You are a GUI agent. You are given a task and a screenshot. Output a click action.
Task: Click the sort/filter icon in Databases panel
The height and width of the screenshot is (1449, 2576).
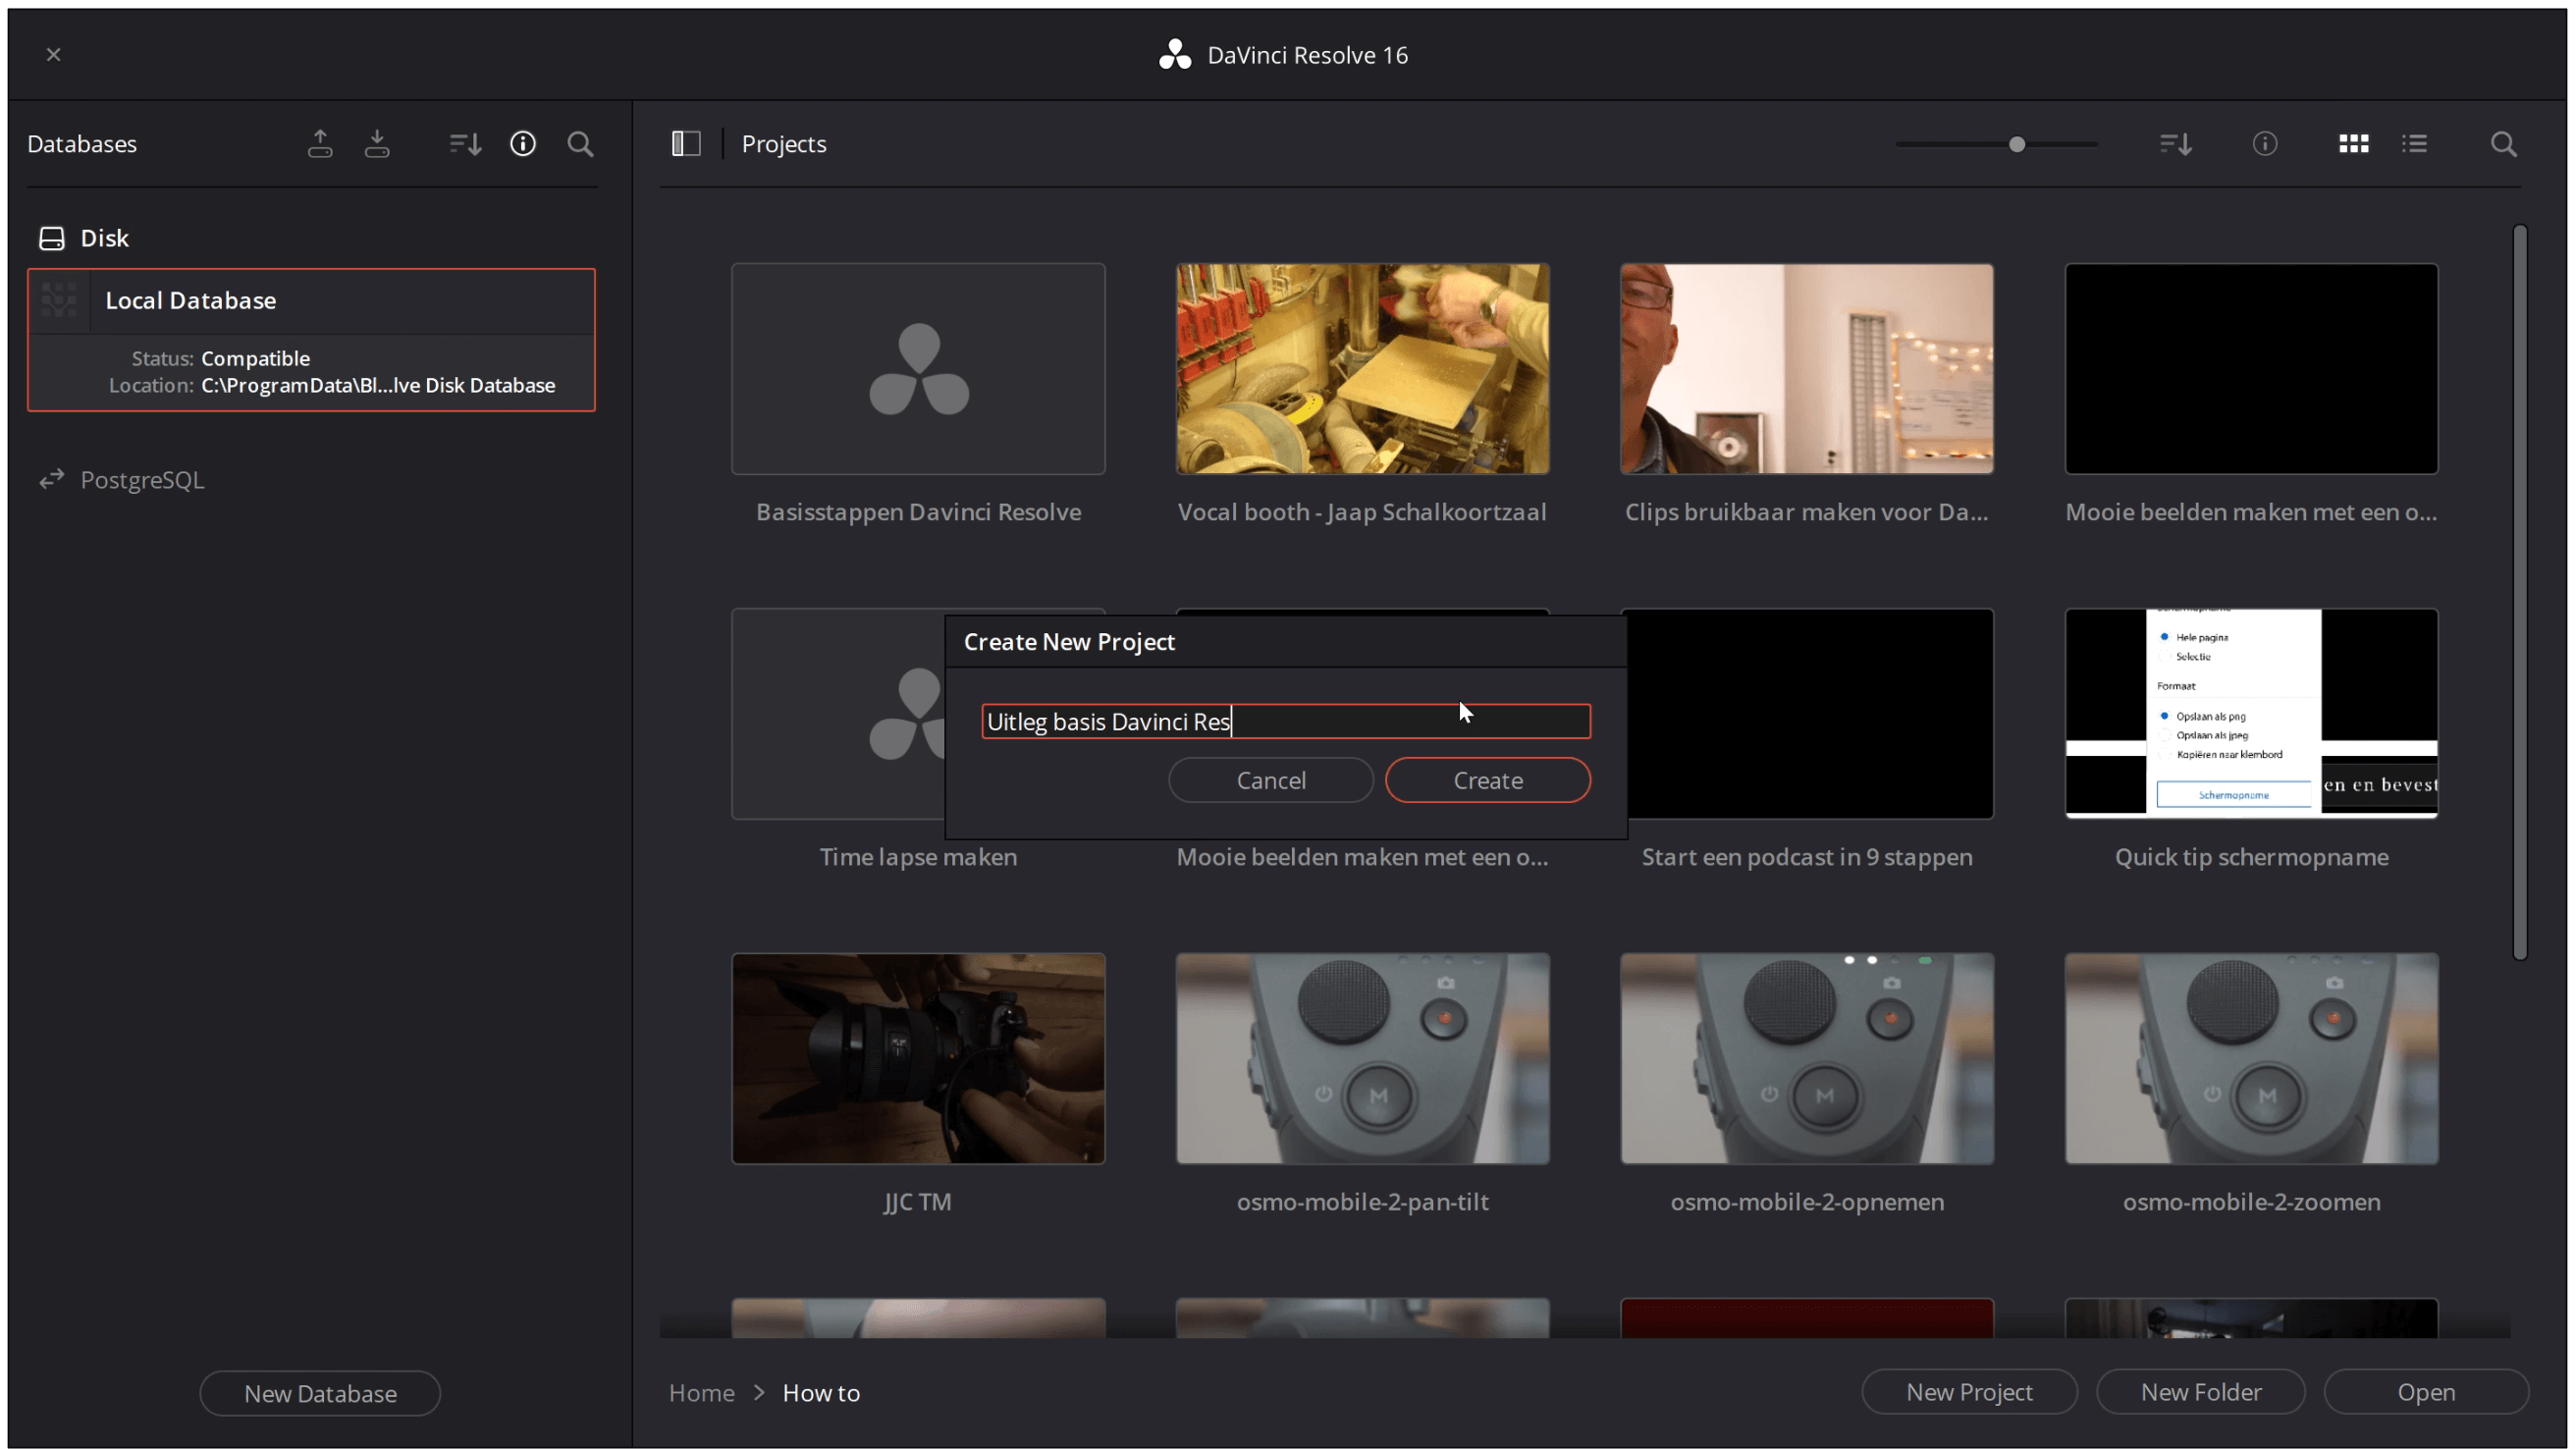[463, 143]
